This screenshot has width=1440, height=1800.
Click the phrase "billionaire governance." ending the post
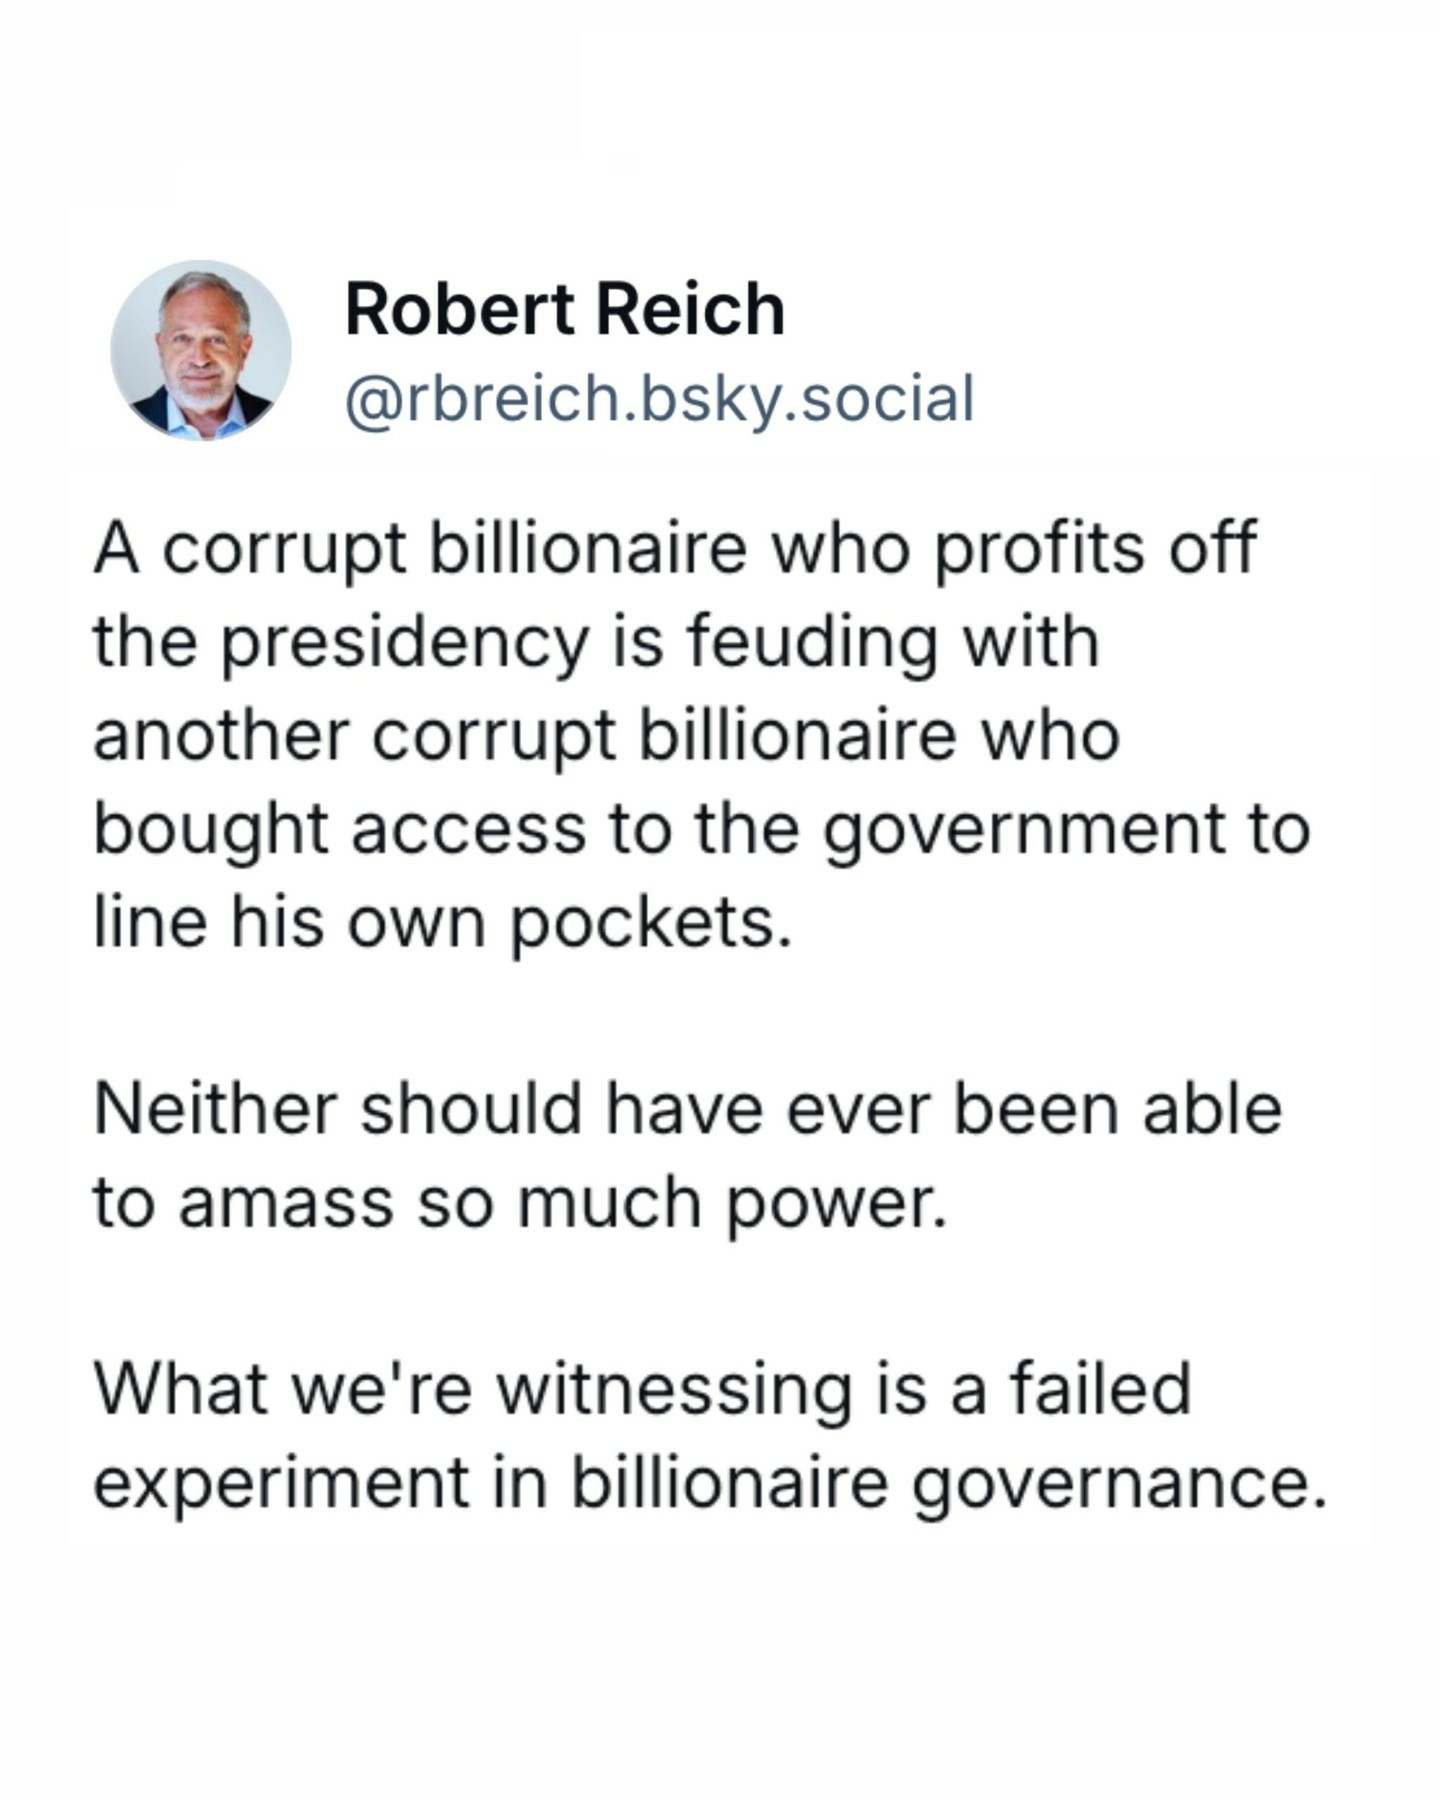[949, 1482]
